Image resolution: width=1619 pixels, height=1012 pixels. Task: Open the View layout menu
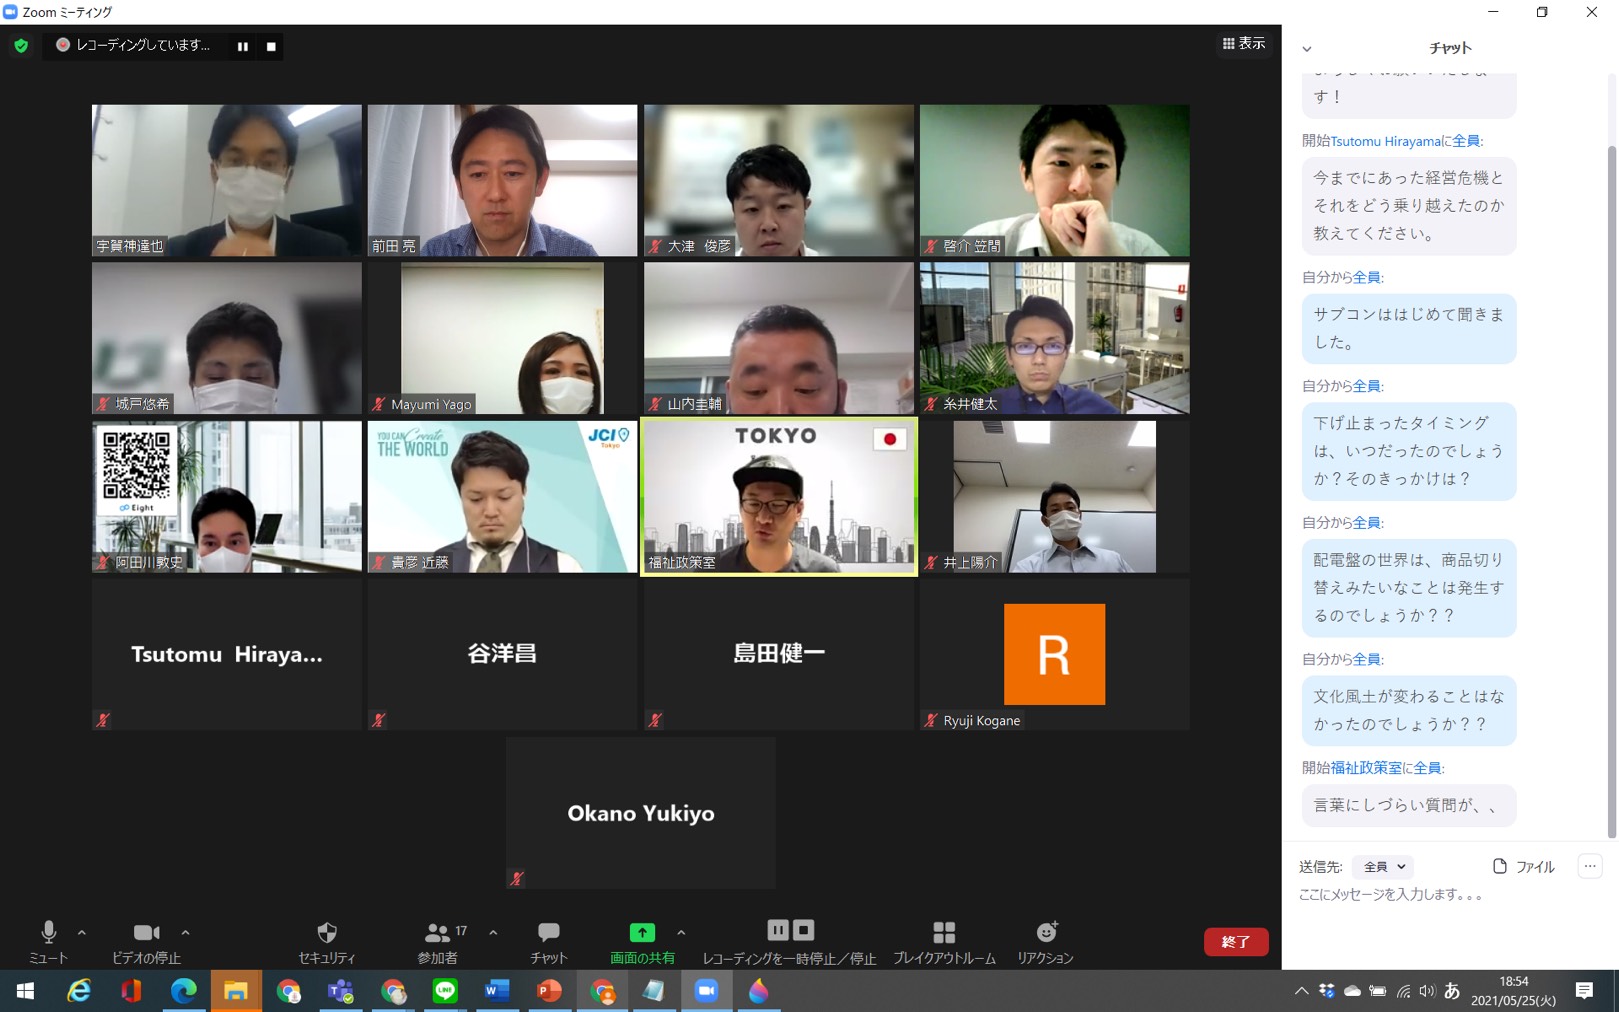coord(1243,44)
